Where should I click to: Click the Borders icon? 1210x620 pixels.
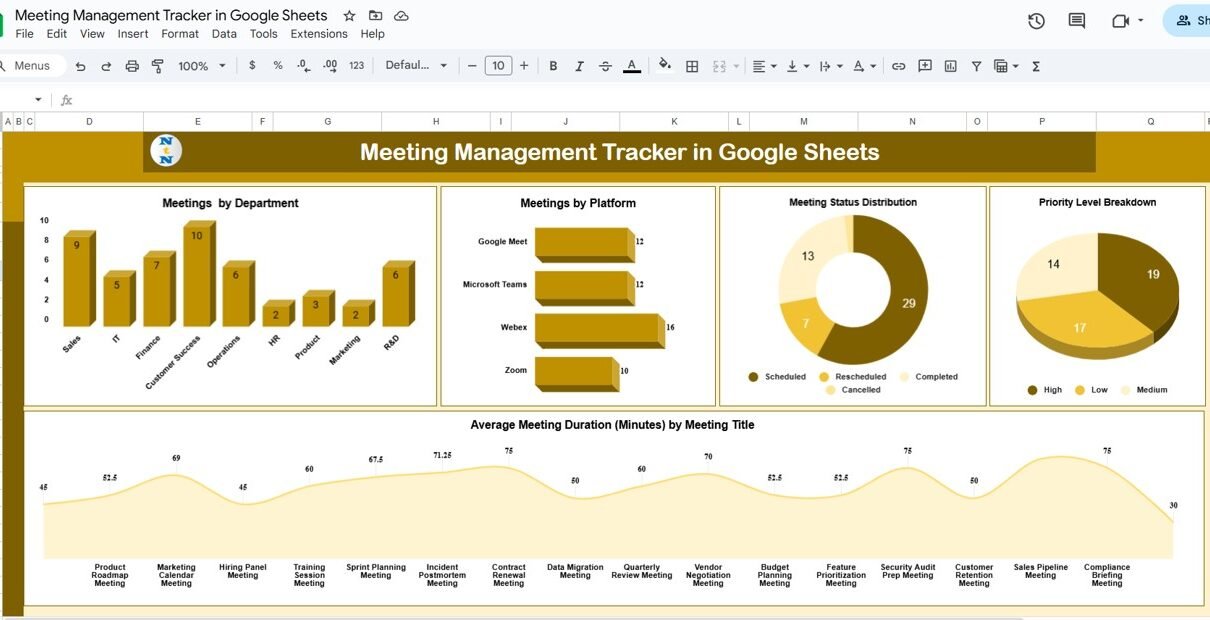point(692,66)
